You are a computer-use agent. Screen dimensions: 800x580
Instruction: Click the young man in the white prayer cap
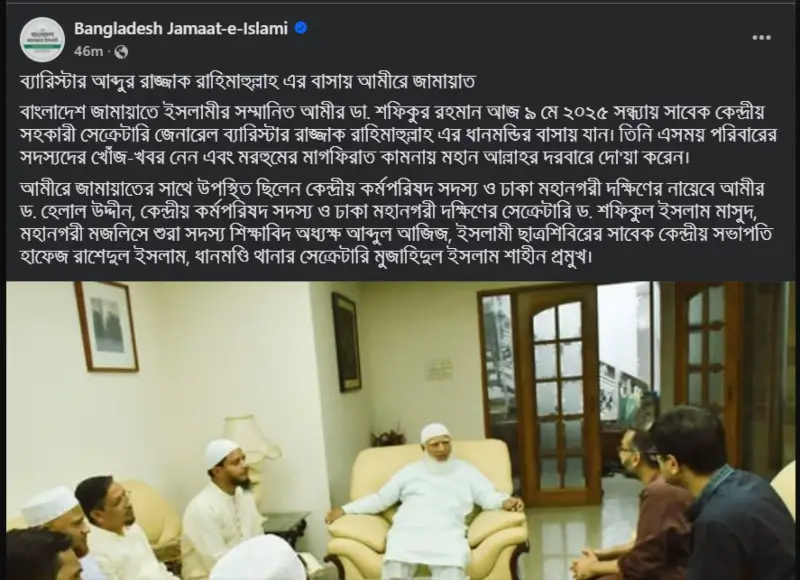(224, 500)
